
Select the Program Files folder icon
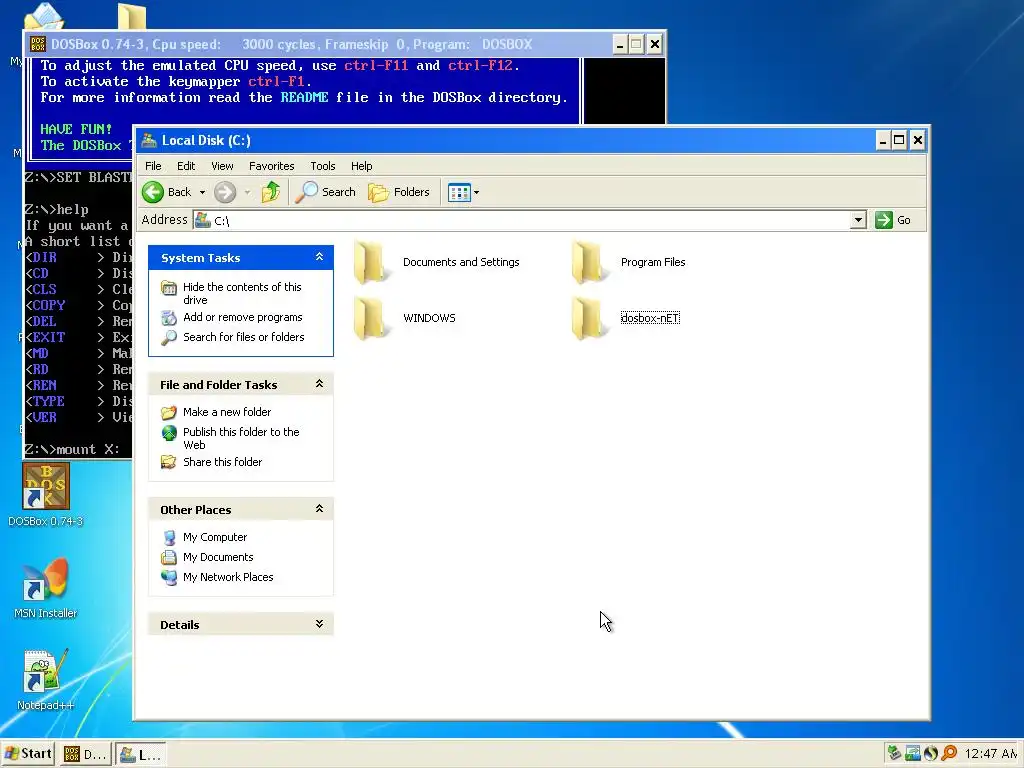coord(589,262)
